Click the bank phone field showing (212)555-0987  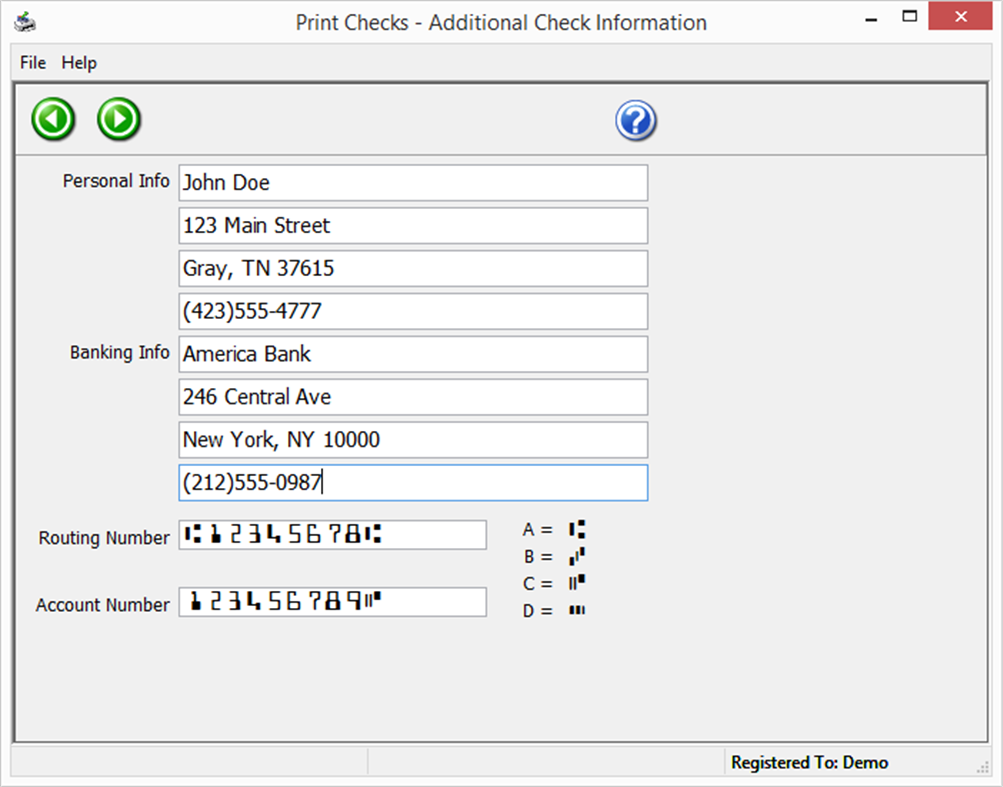[x=413, y=483]
